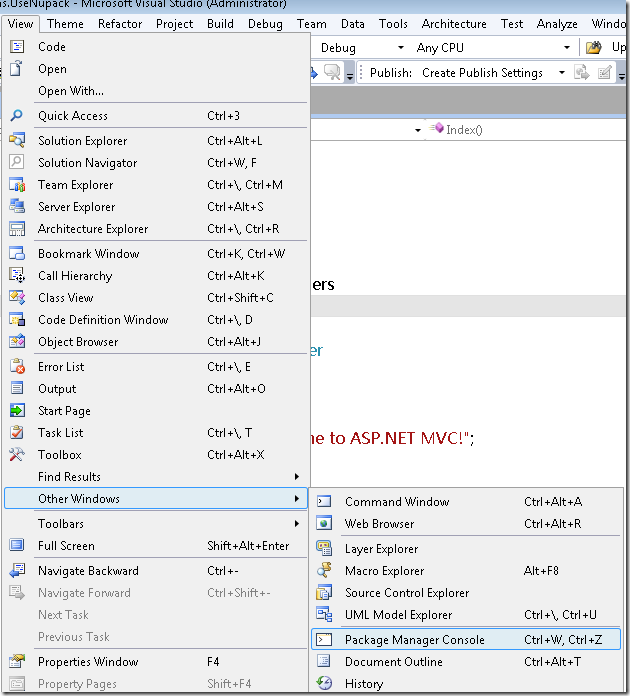Click the Solution Navigator icon

click(17, 162)
